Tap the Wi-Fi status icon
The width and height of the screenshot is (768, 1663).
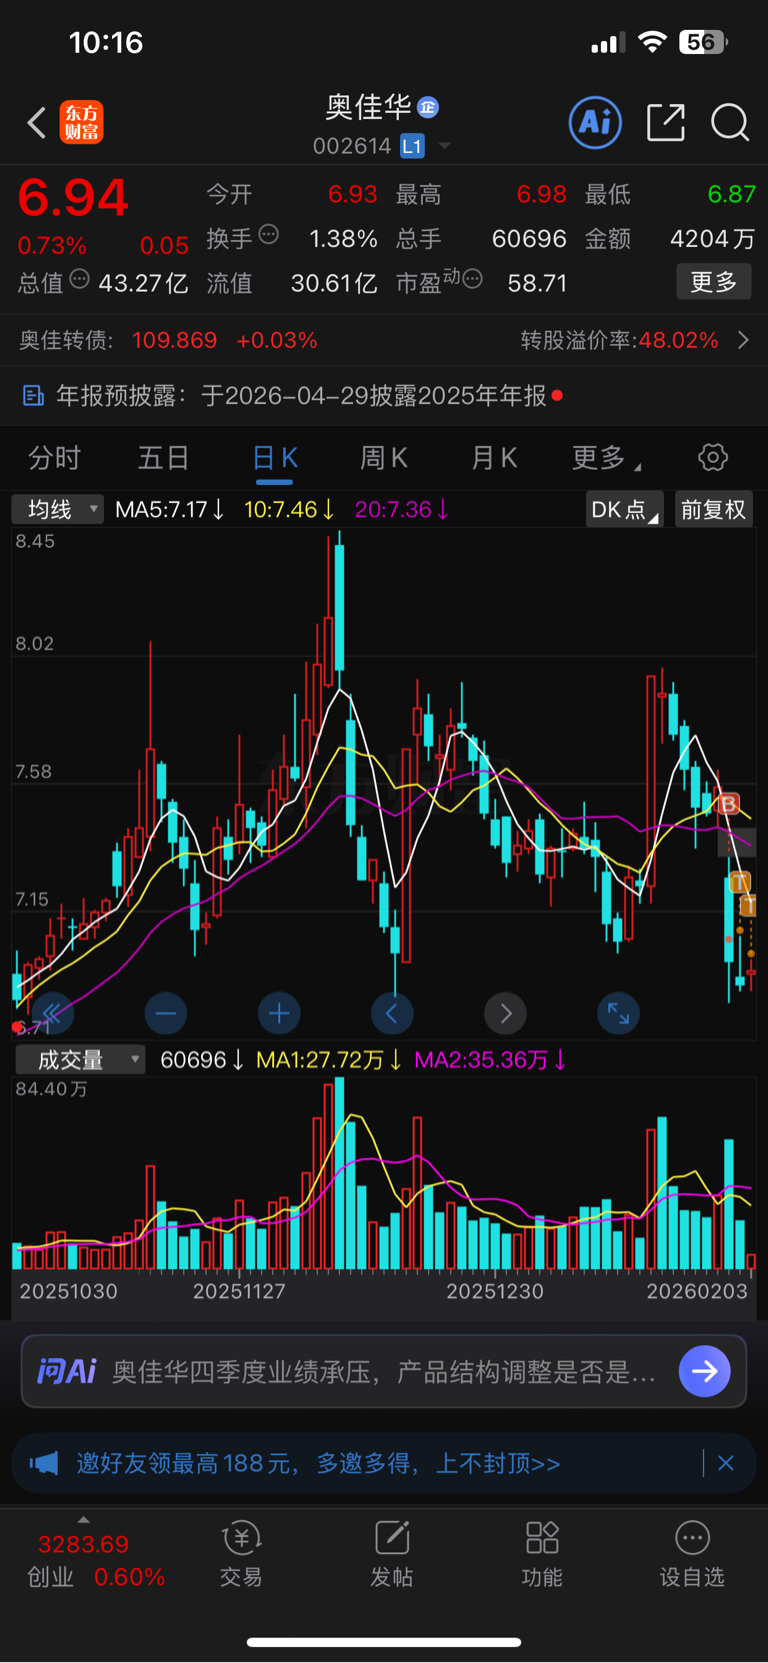(x=653, y=42)
